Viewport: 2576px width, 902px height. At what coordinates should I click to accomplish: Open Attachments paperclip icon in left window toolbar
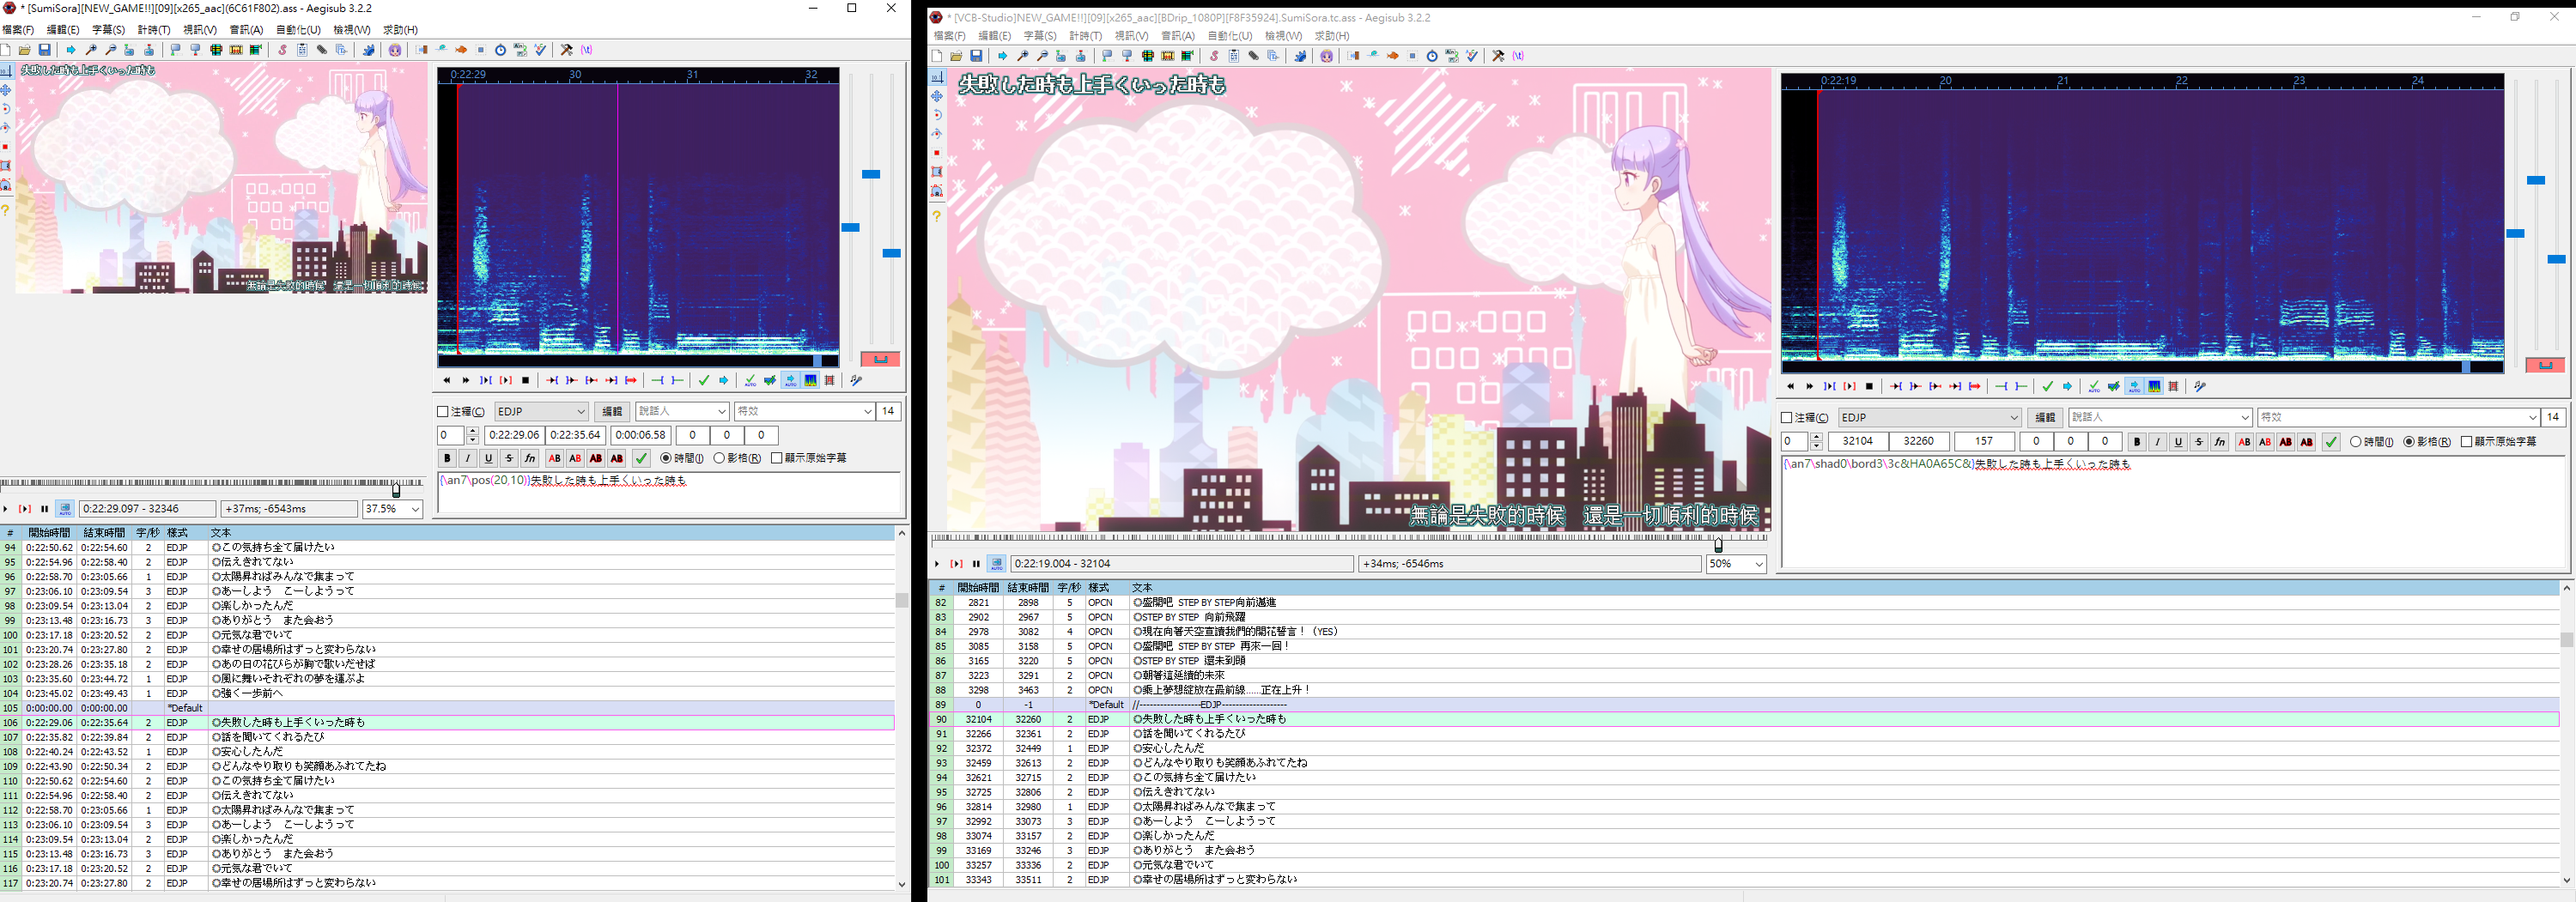coord(322,50)
